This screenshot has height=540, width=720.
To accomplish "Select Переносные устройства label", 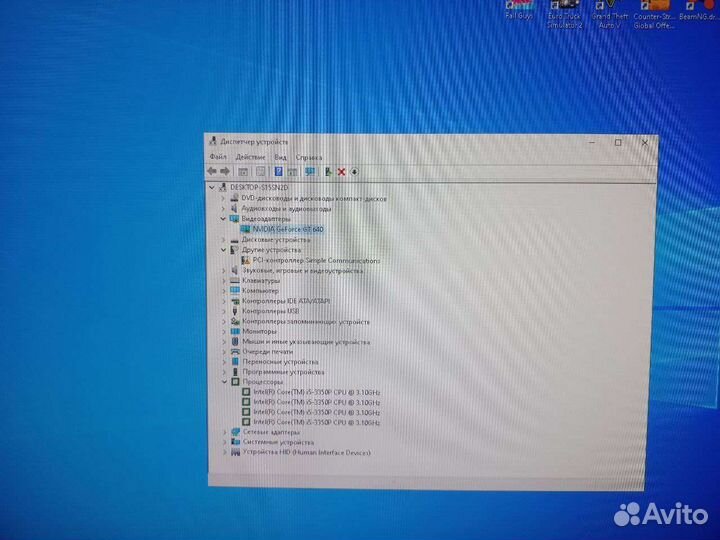I will (280, 362).
